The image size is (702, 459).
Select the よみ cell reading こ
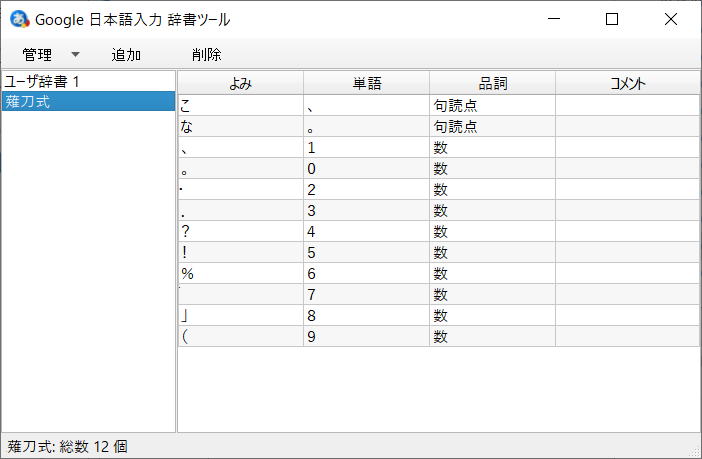pyautogui.click(x=241, y=105)
